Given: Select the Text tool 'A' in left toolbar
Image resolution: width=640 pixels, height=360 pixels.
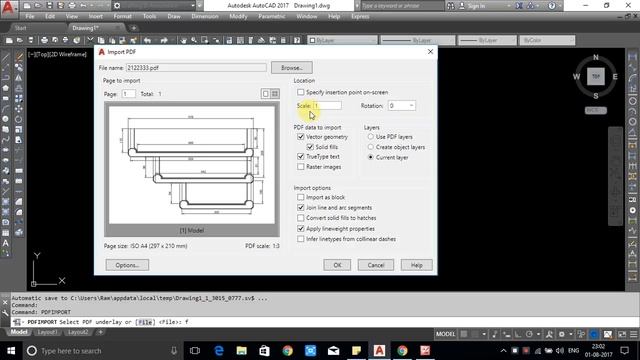Looking at the screenshot, I should pos(6,243).
